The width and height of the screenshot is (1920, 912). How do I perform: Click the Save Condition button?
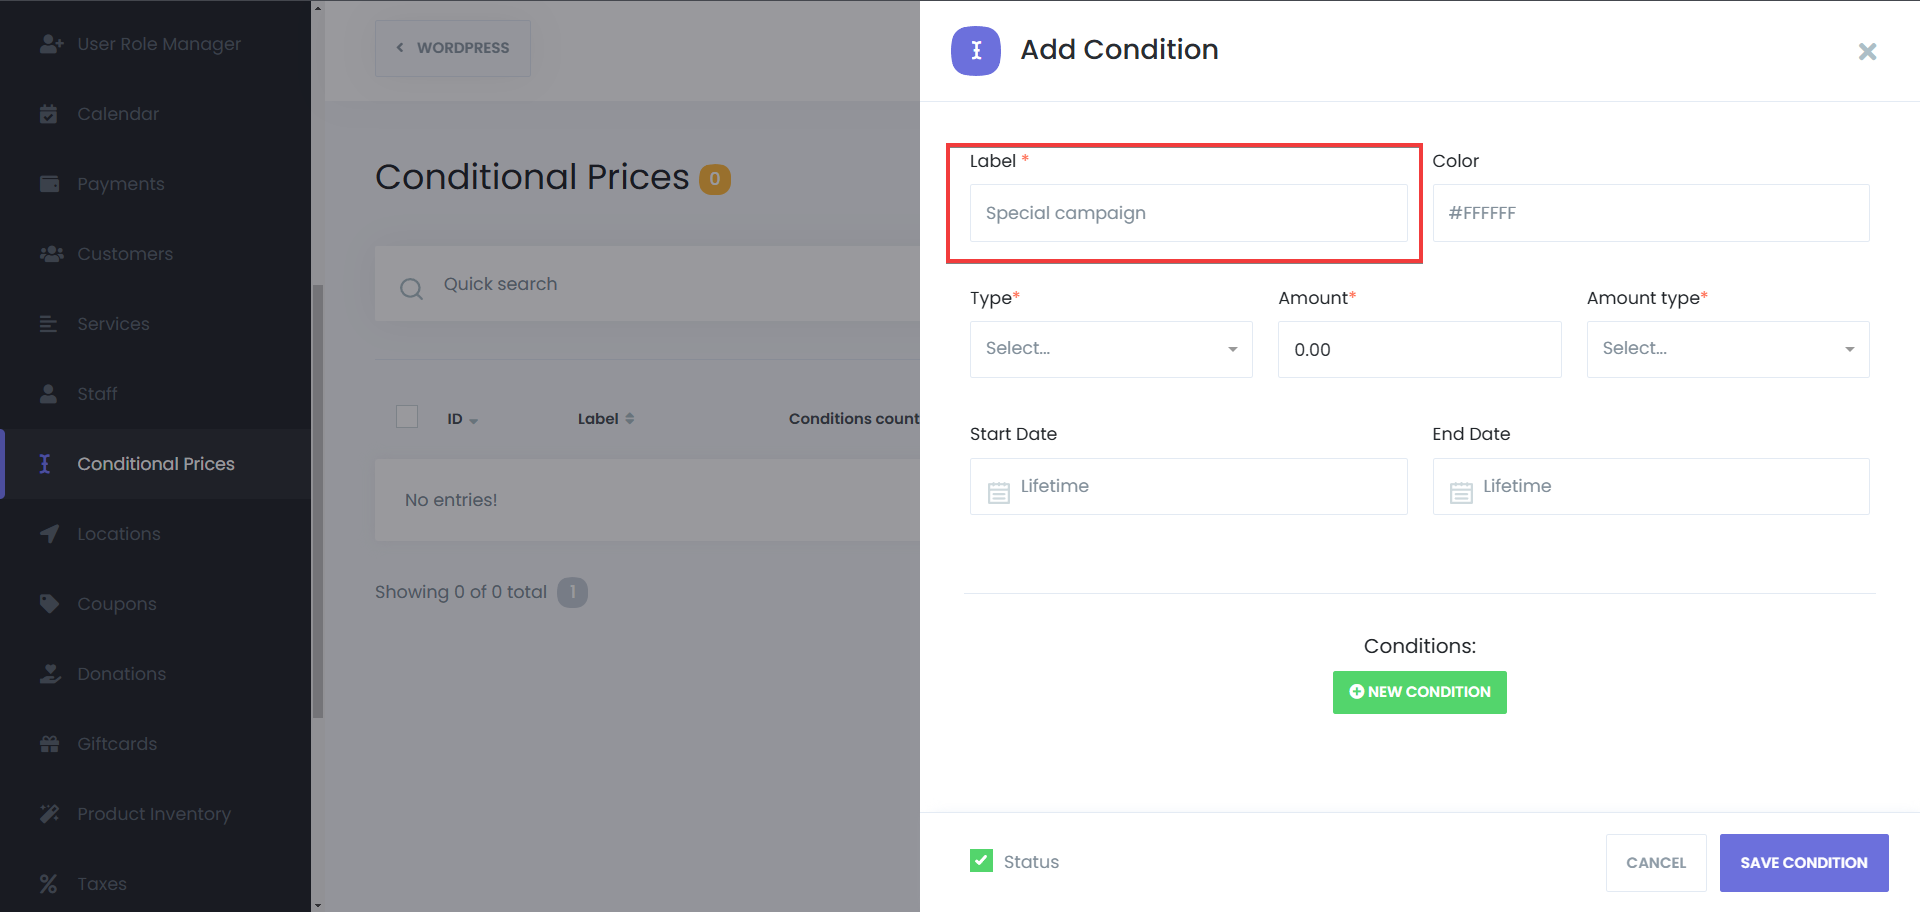1803,862
